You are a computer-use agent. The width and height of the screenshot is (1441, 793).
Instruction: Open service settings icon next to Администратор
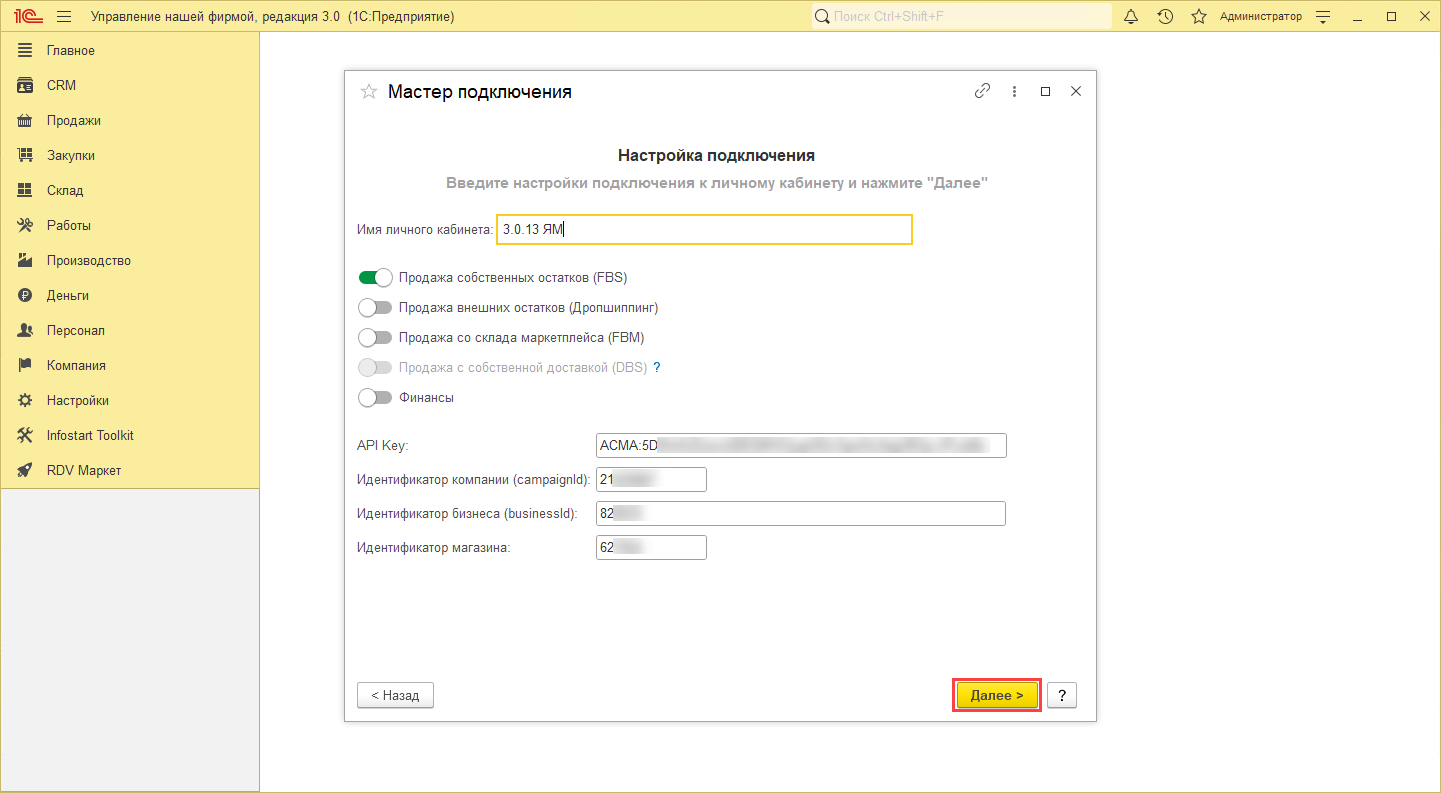[1323, 16]
